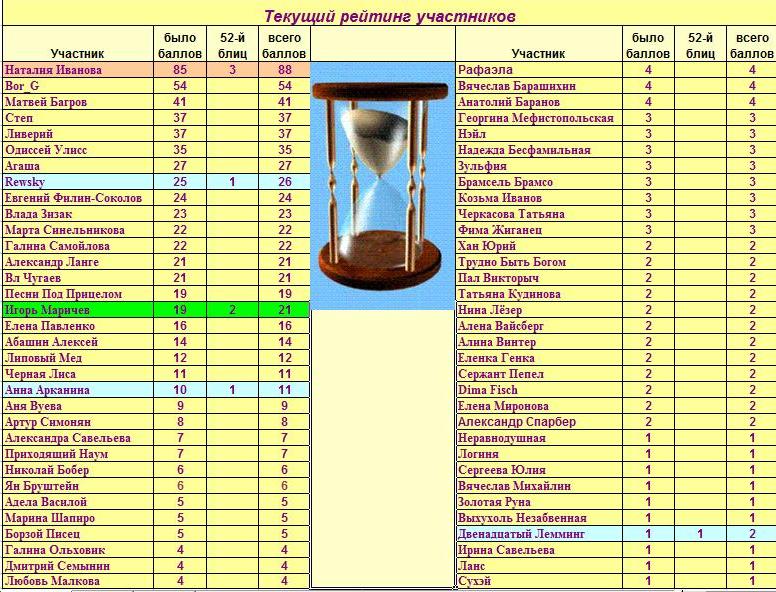Select 'Dima Fisch' entry
This screenshot has width=776, height=592.
(x=538, y=390)
